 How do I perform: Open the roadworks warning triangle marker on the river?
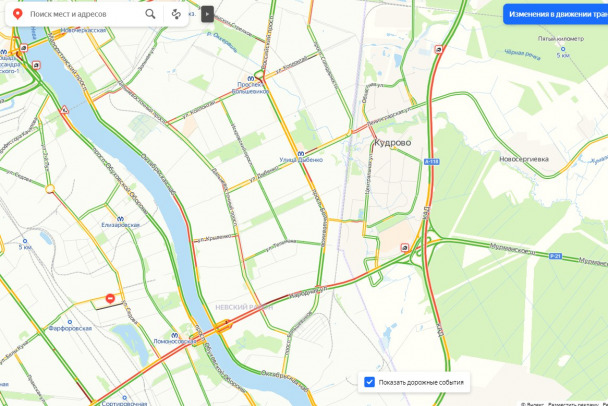click(x=65, y=110)
